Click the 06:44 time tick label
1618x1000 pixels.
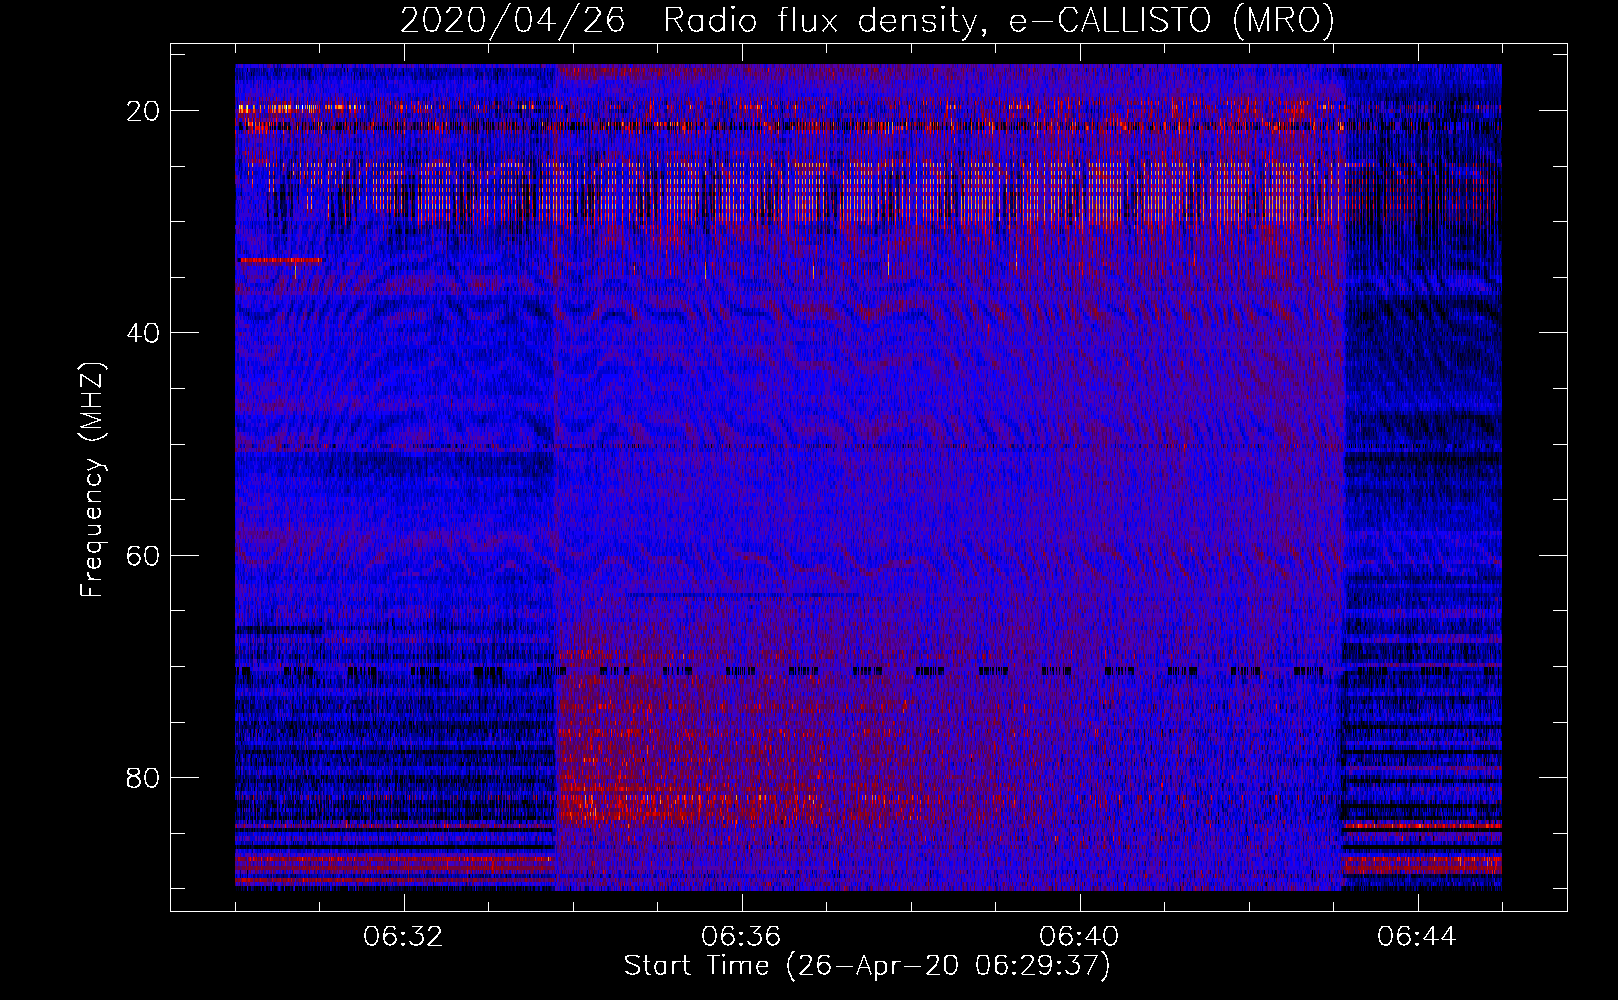1417,937
